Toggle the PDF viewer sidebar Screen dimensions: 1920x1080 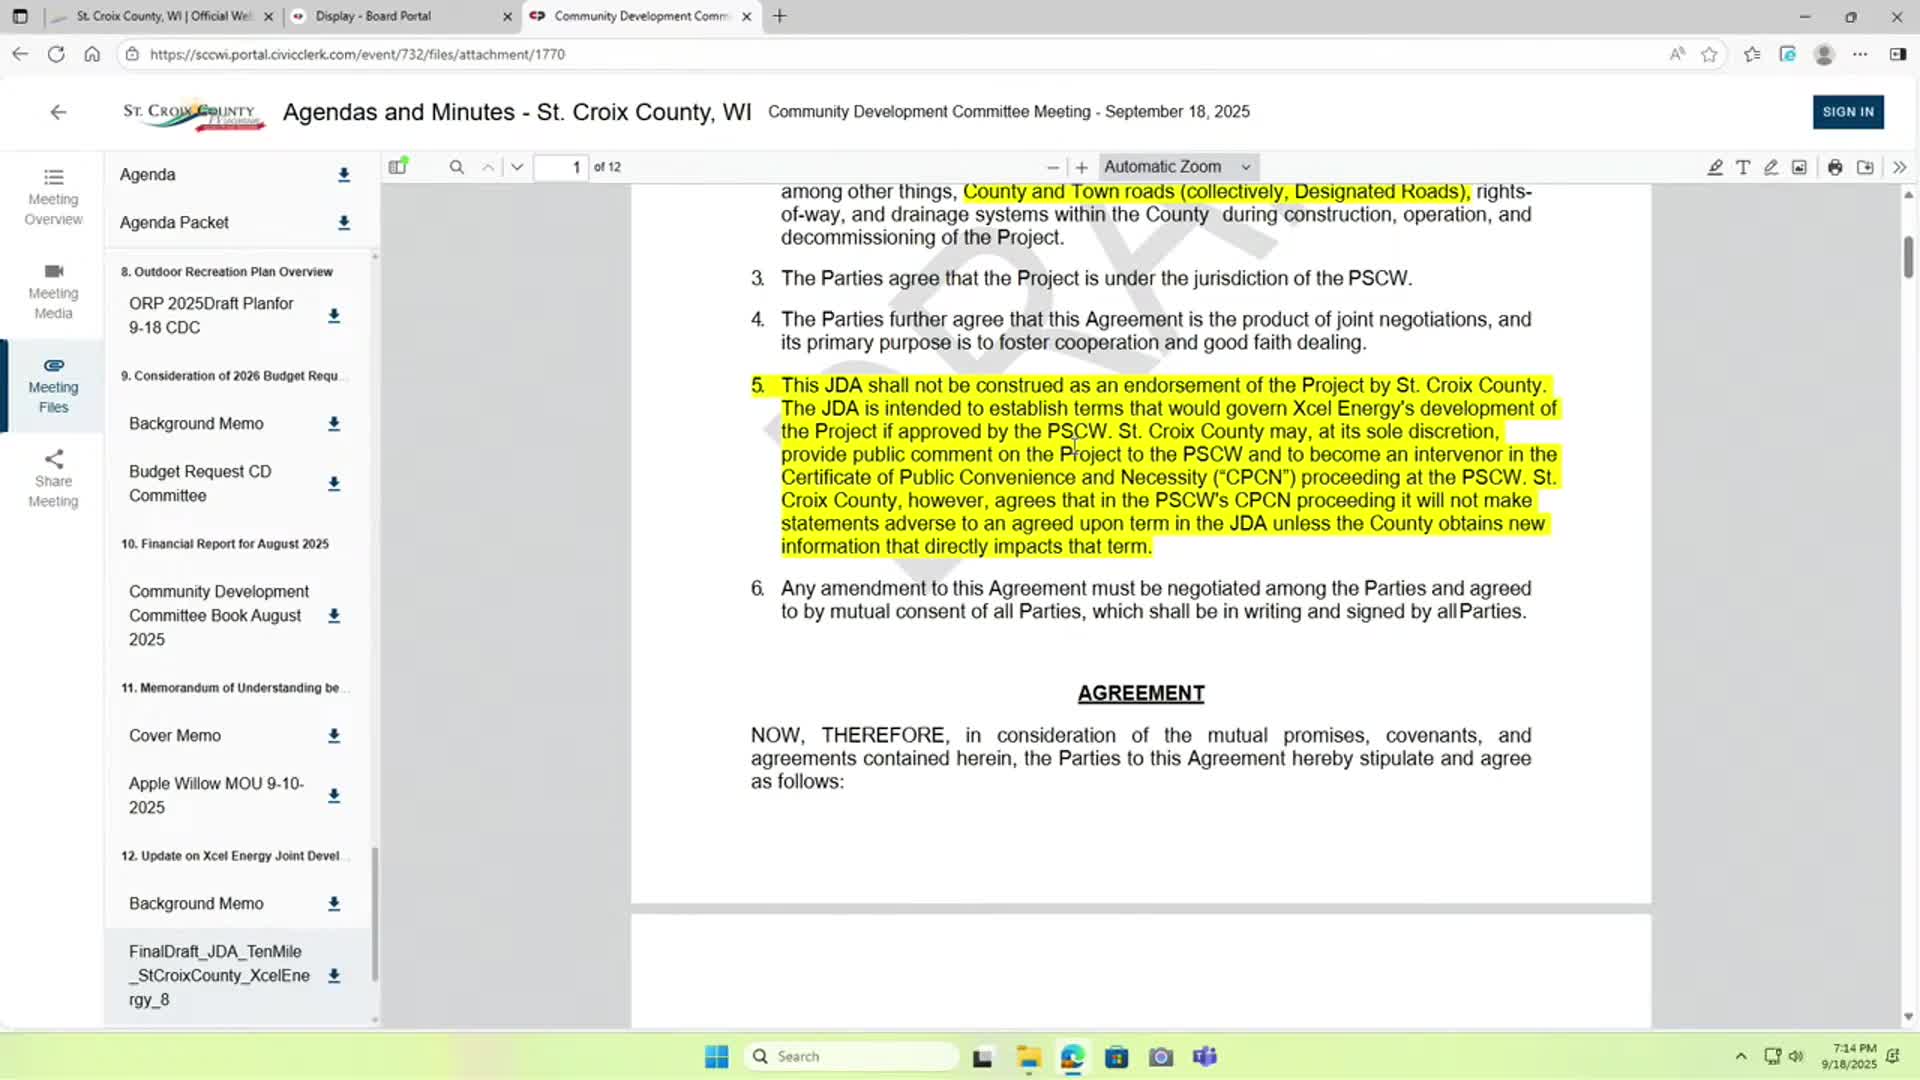pos(398,167)
